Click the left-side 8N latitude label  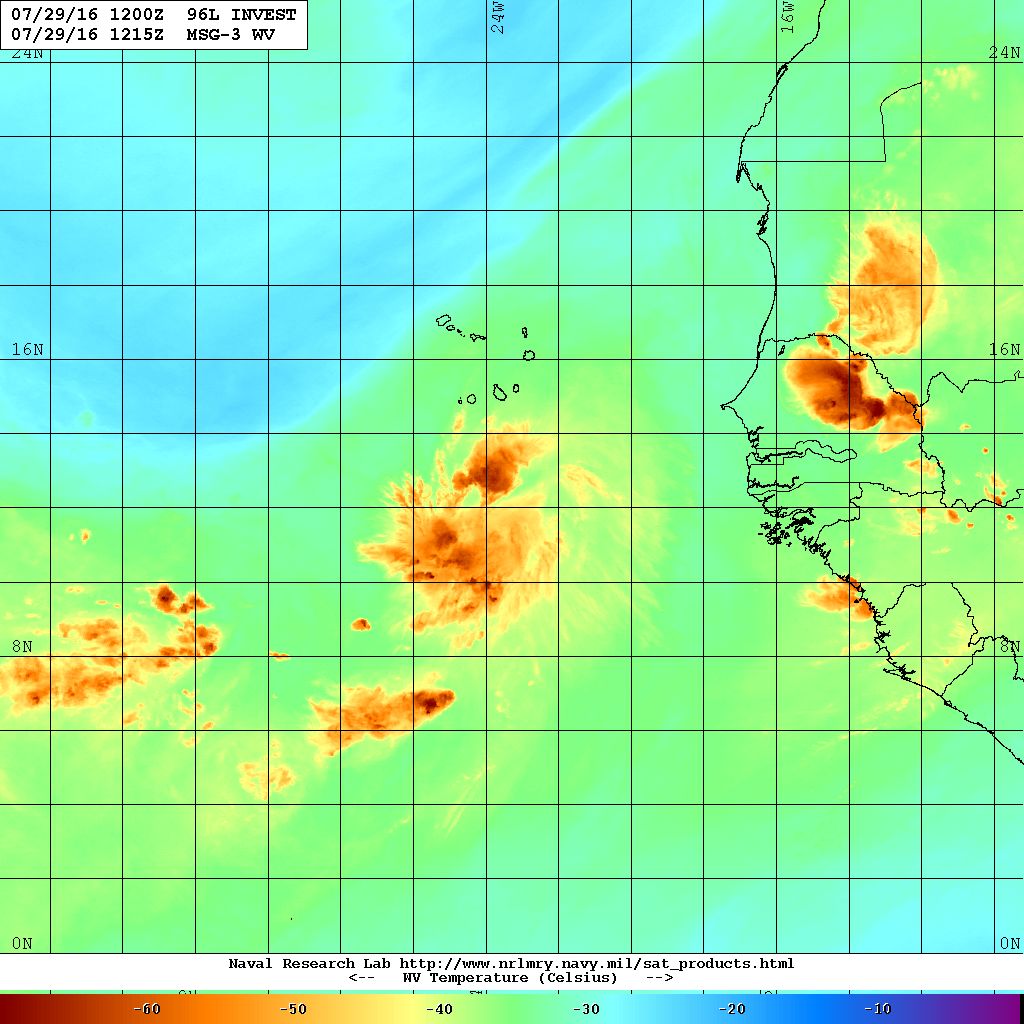pos(22,646)
